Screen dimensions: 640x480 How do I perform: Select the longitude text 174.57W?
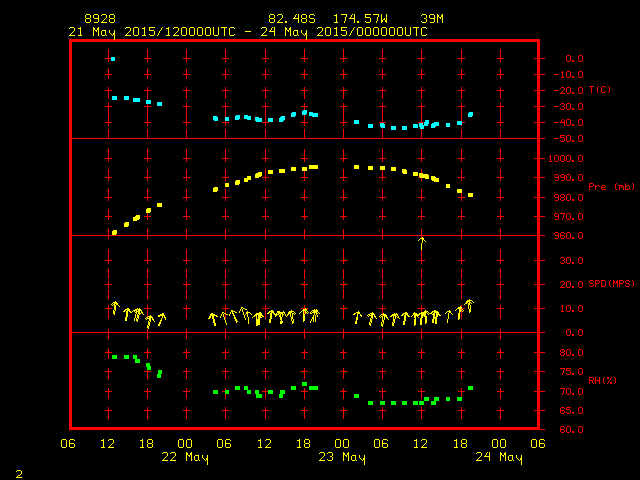point(360,19)
